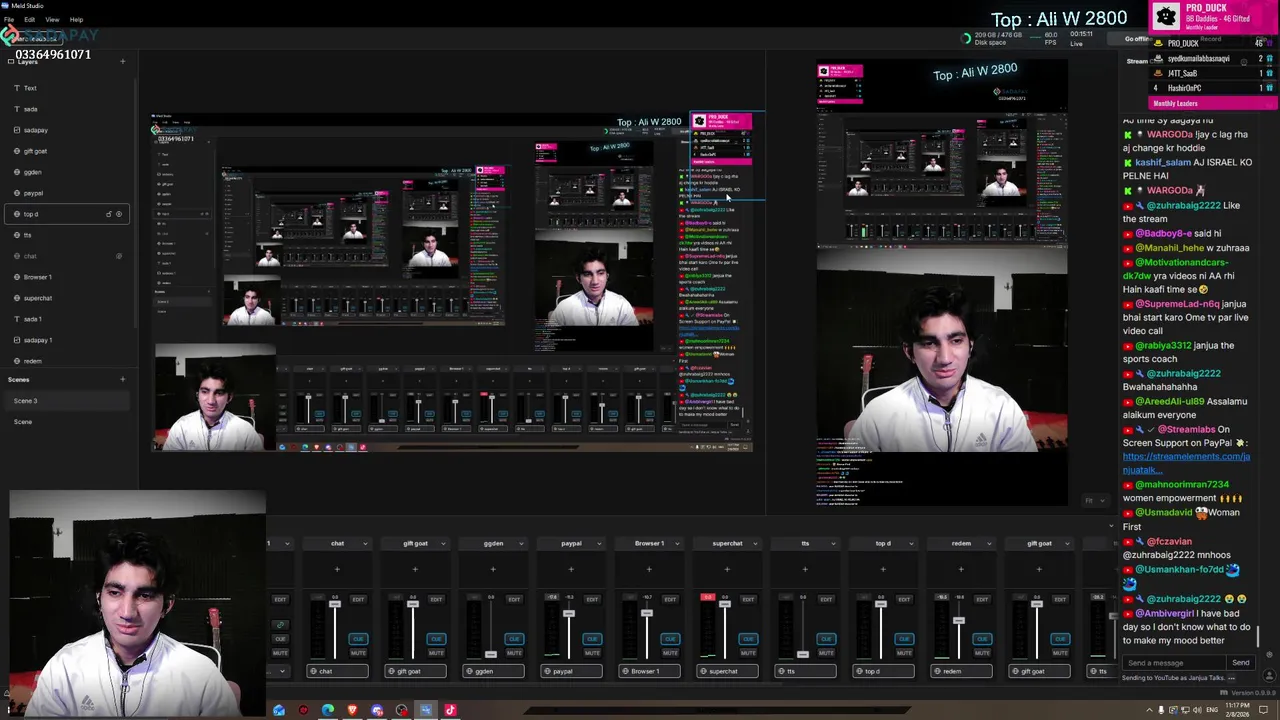Toggle visibility eye of top d layer
Image resolution: width=1280 pixels, height=720 pixels.
pyautogui.click(x=119, y=214)
